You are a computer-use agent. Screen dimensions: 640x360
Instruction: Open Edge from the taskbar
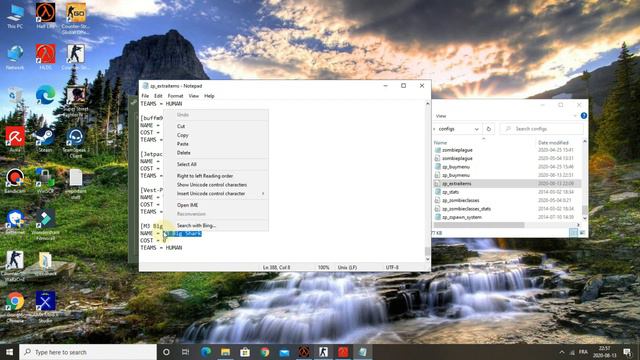tap(206, 352)
